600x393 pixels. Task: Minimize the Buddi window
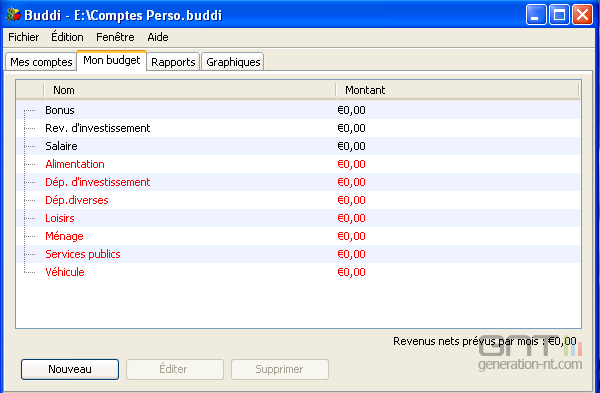(x=536, y=15)
